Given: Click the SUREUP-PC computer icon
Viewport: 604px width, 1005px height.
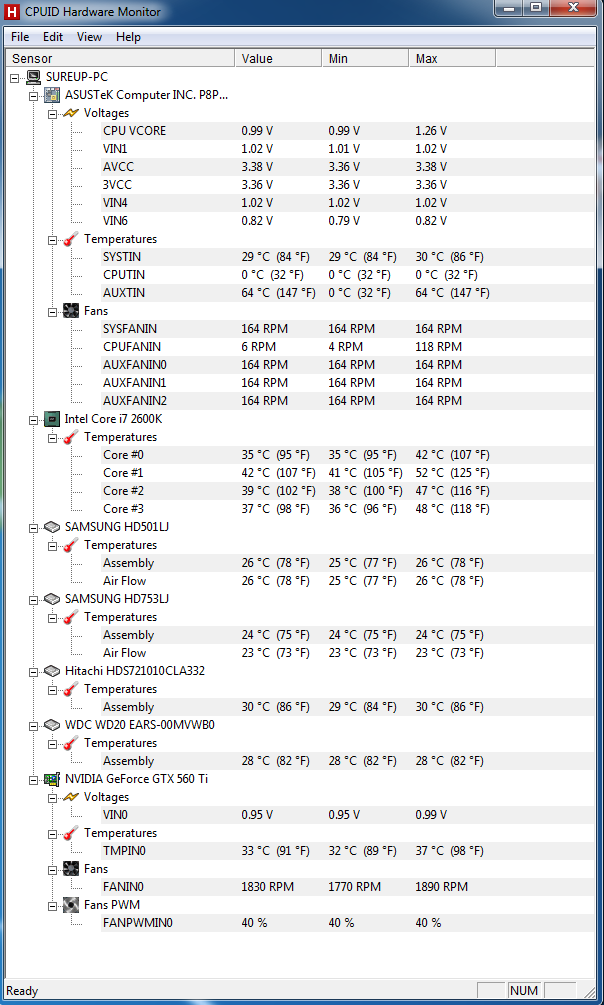Looking at the screenshot, I should coord(33,78).
